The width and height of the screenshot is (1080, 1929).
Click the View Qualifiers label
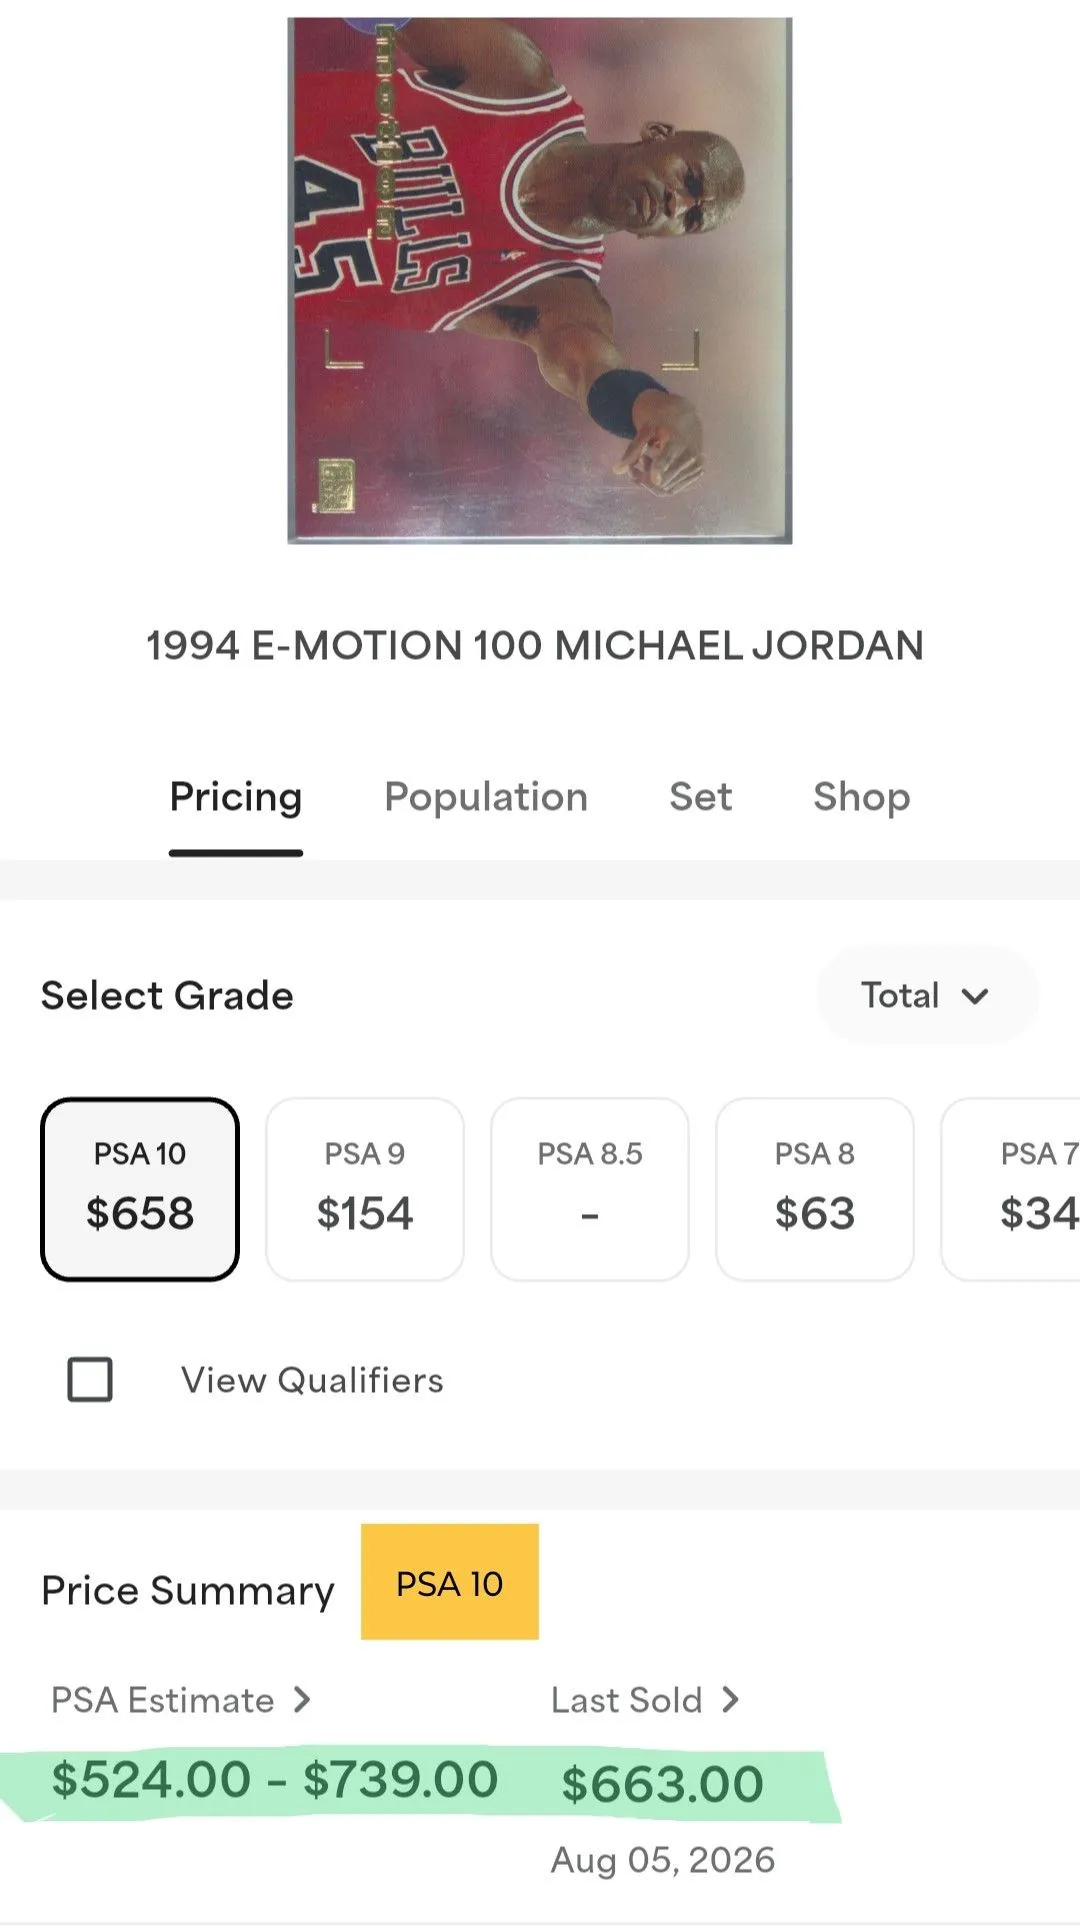312,1380
